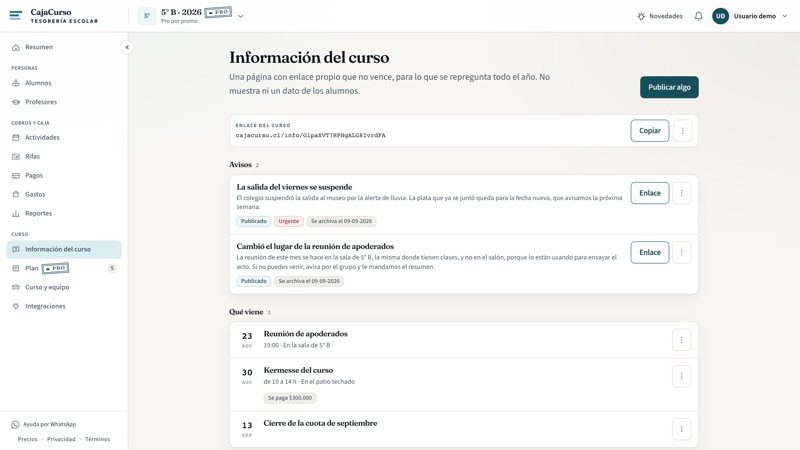
Task: Click the Reunión de apoderados event title
Action: [x=305, y=334]
